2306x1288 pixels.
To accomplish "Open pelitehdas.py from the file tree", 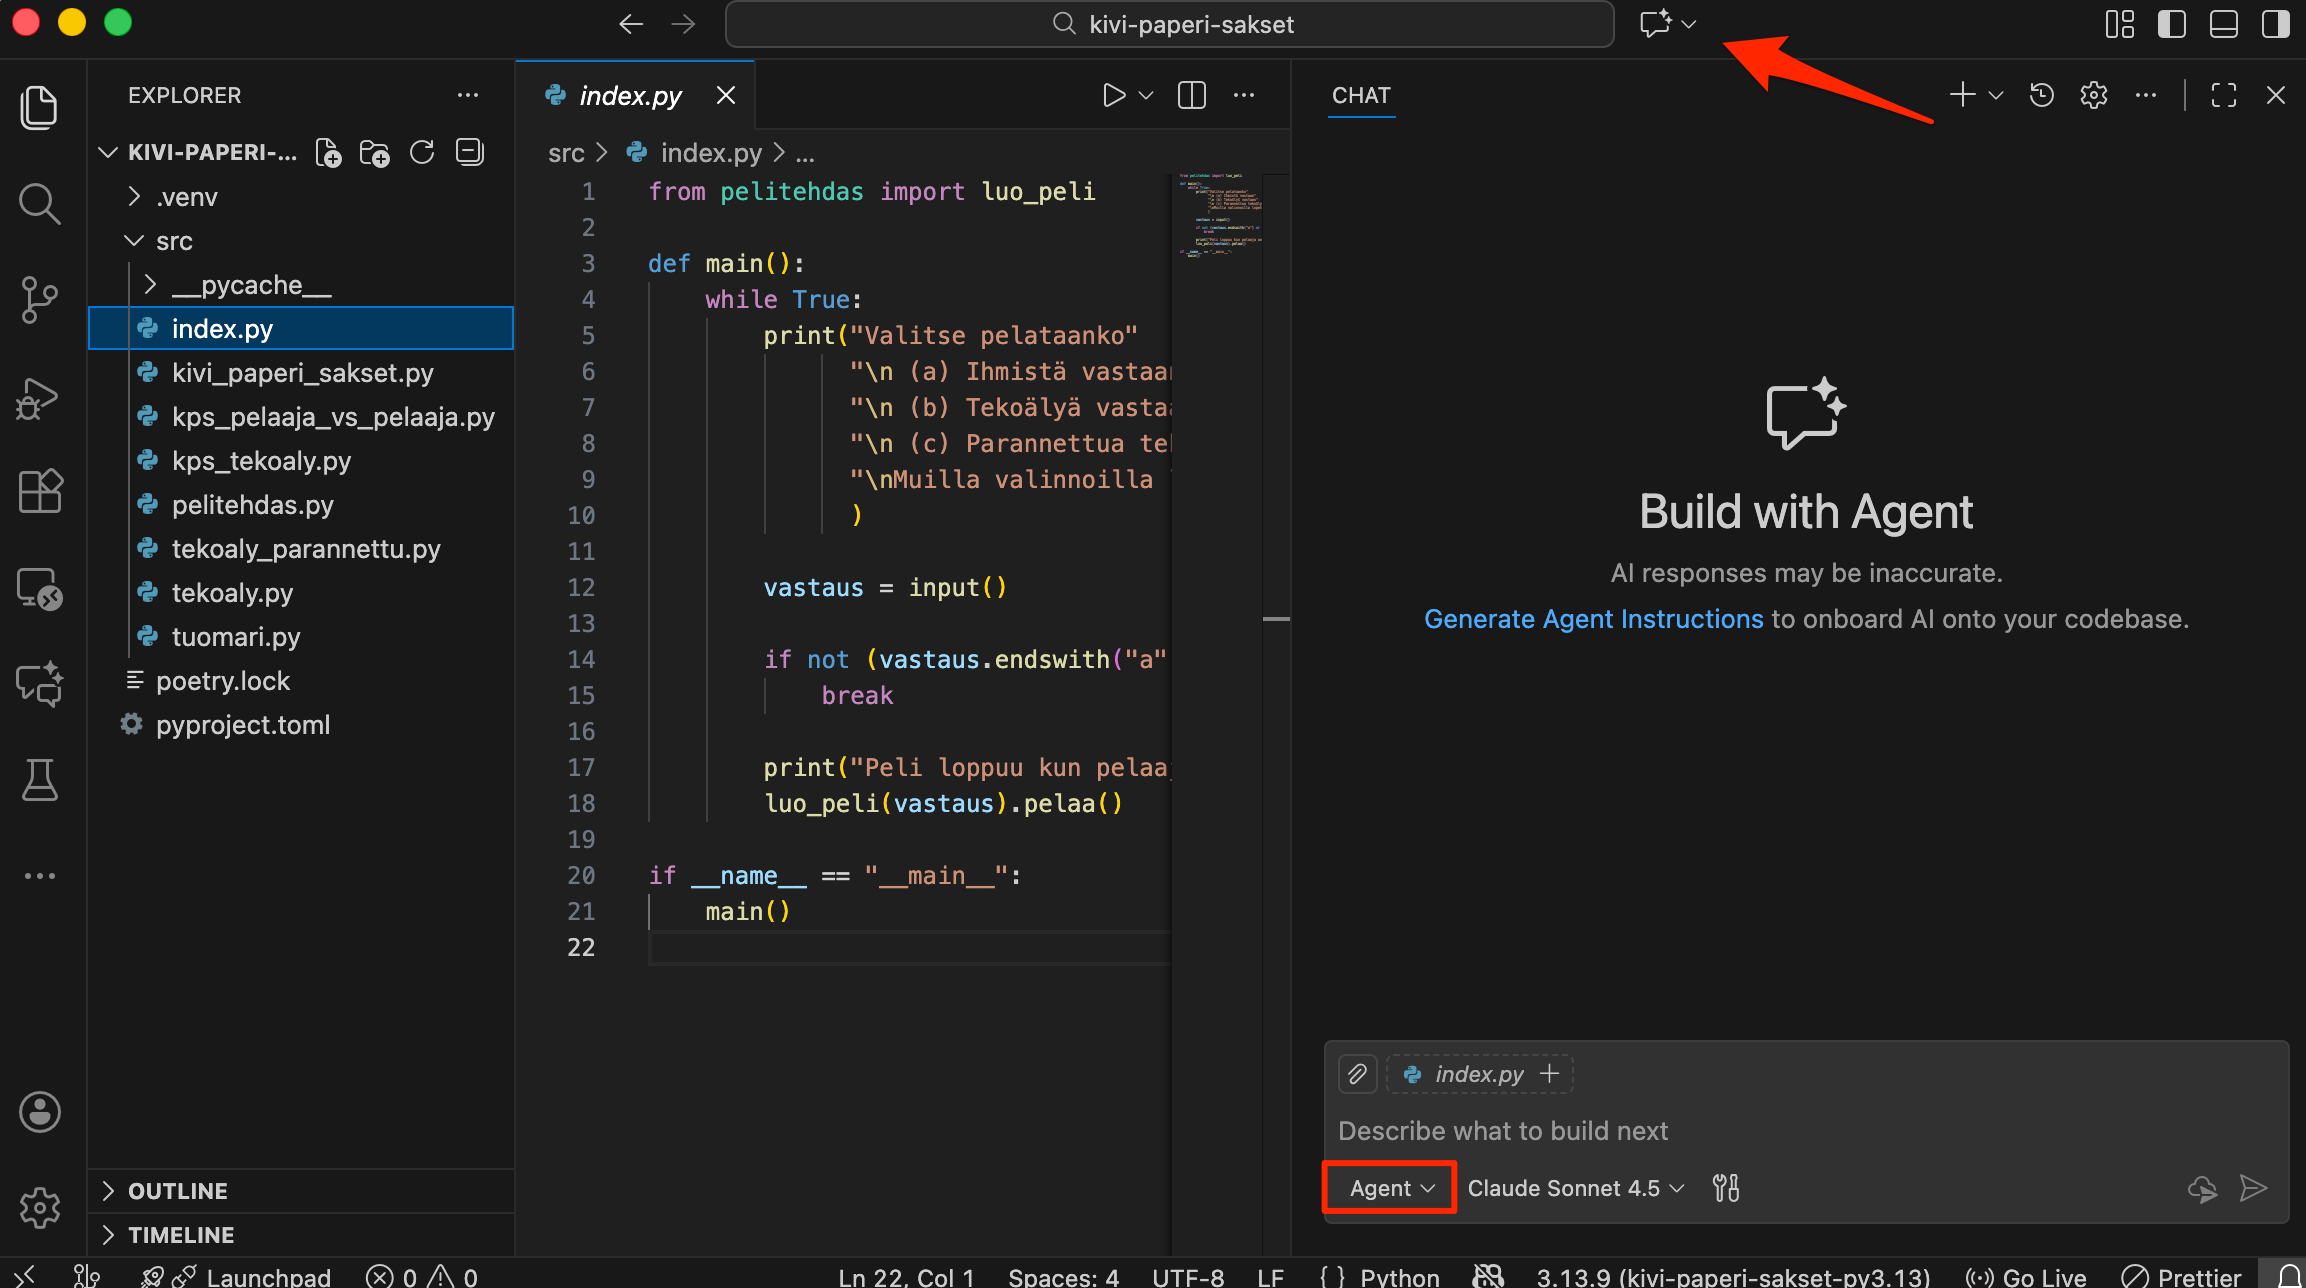I will point(252,505).
